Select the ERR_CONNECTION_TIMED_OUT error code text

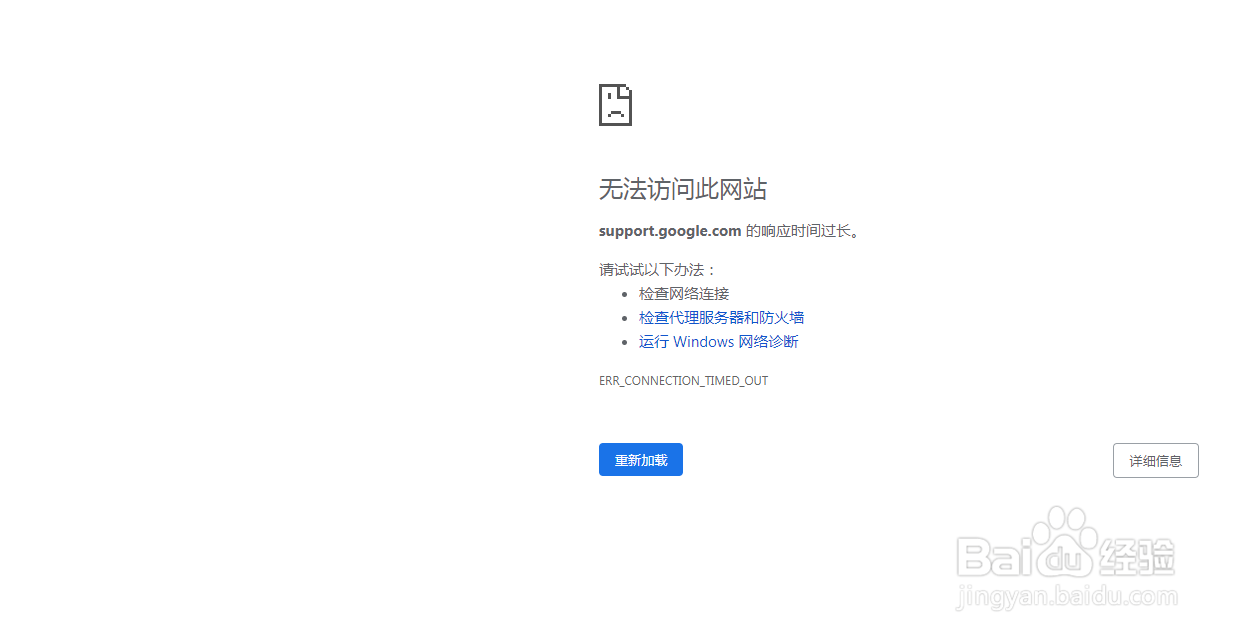pyautogui.click(x=683, y=381)
